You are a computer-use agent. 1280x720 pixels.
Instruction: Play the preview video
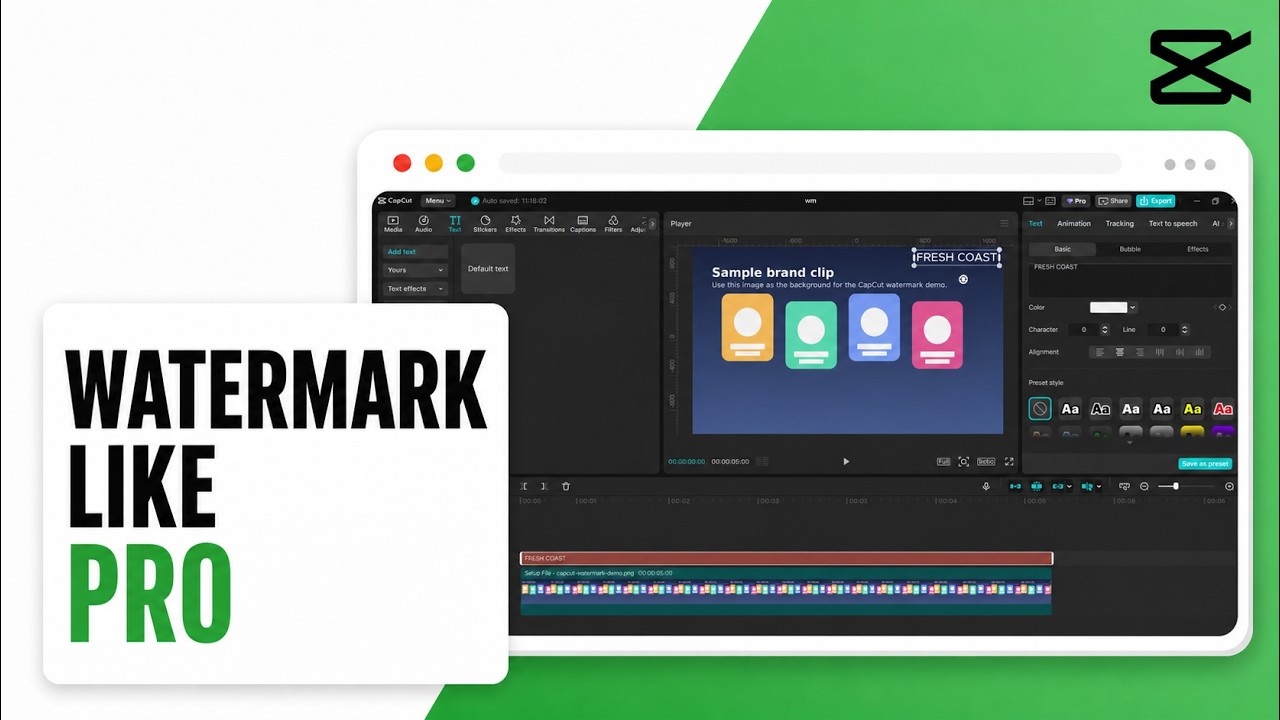(x=846, y=461)
